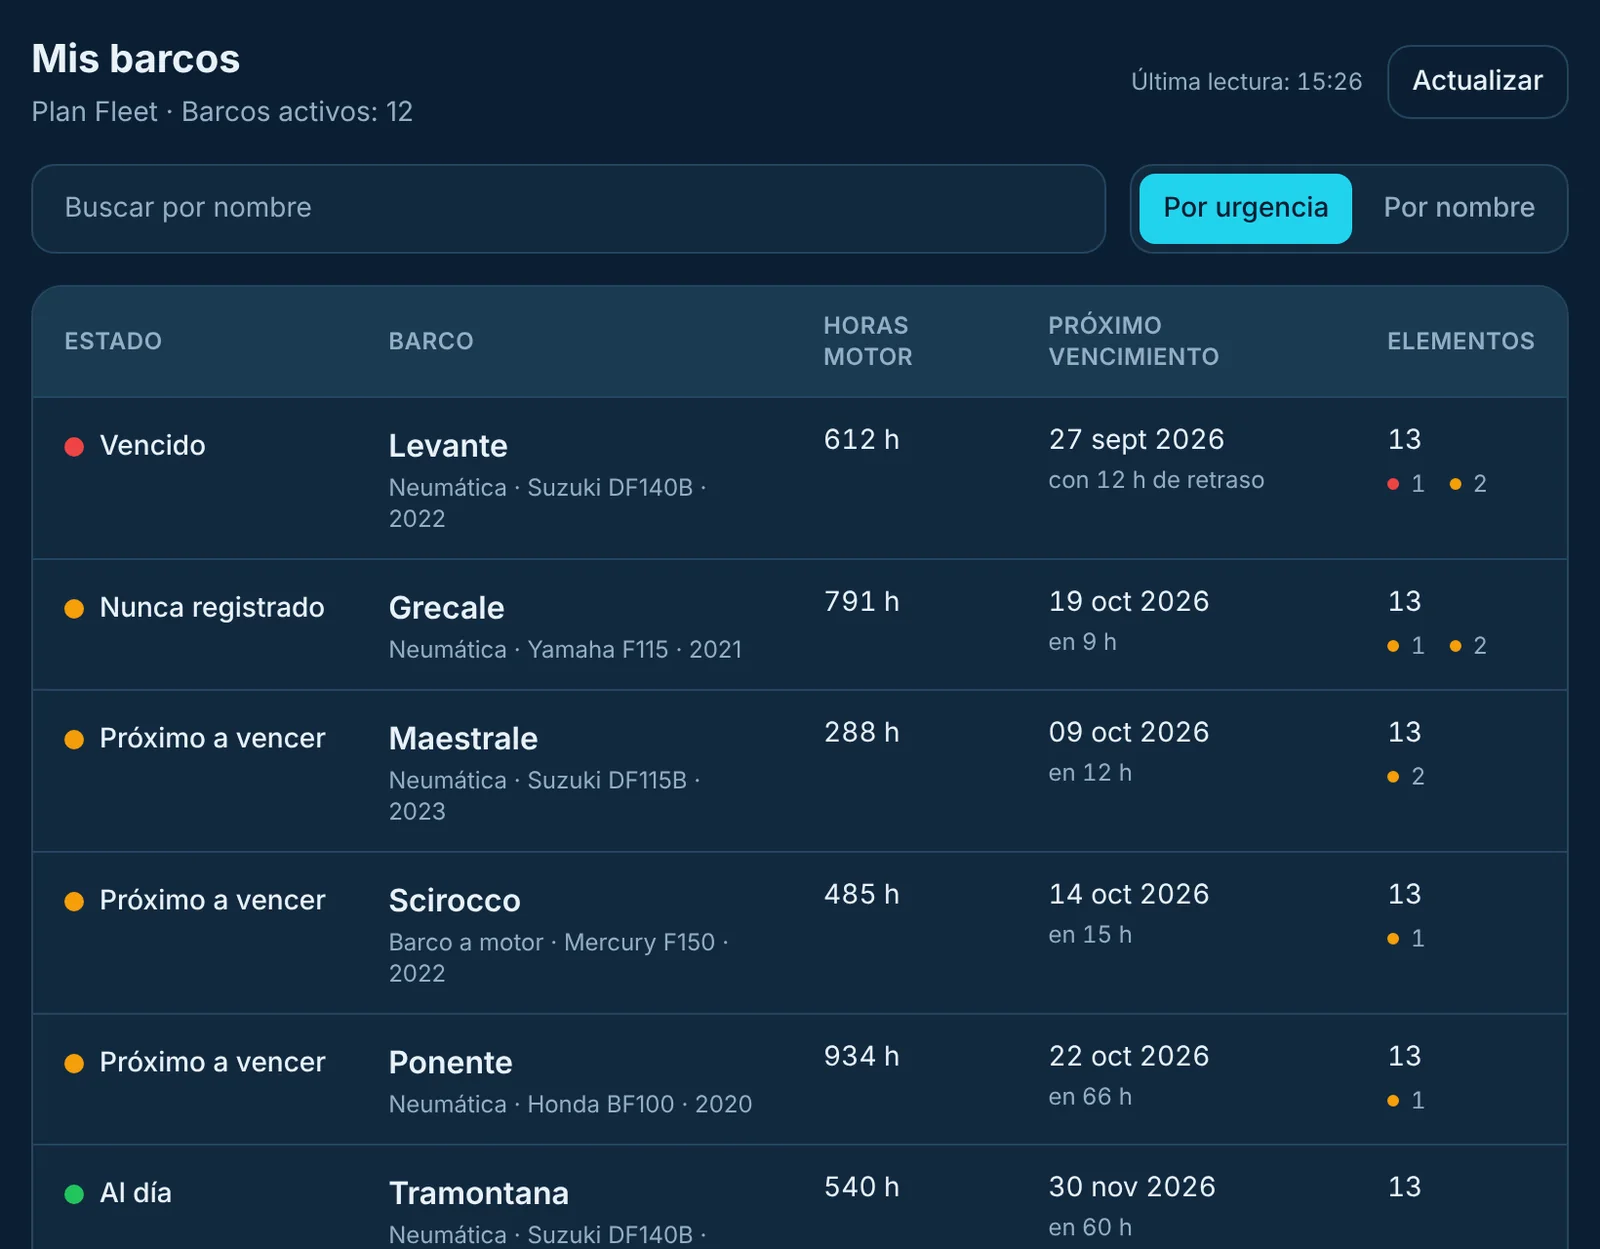Click the red overdue count in Levante row
This screenshot has height=1249, width=1600.
click(1406, 484)
